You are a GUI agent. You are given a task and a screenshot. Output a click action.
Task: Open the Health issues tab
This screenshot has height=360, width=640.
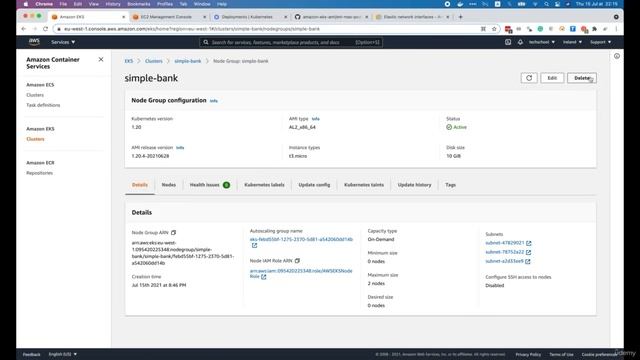coord(210,185)
